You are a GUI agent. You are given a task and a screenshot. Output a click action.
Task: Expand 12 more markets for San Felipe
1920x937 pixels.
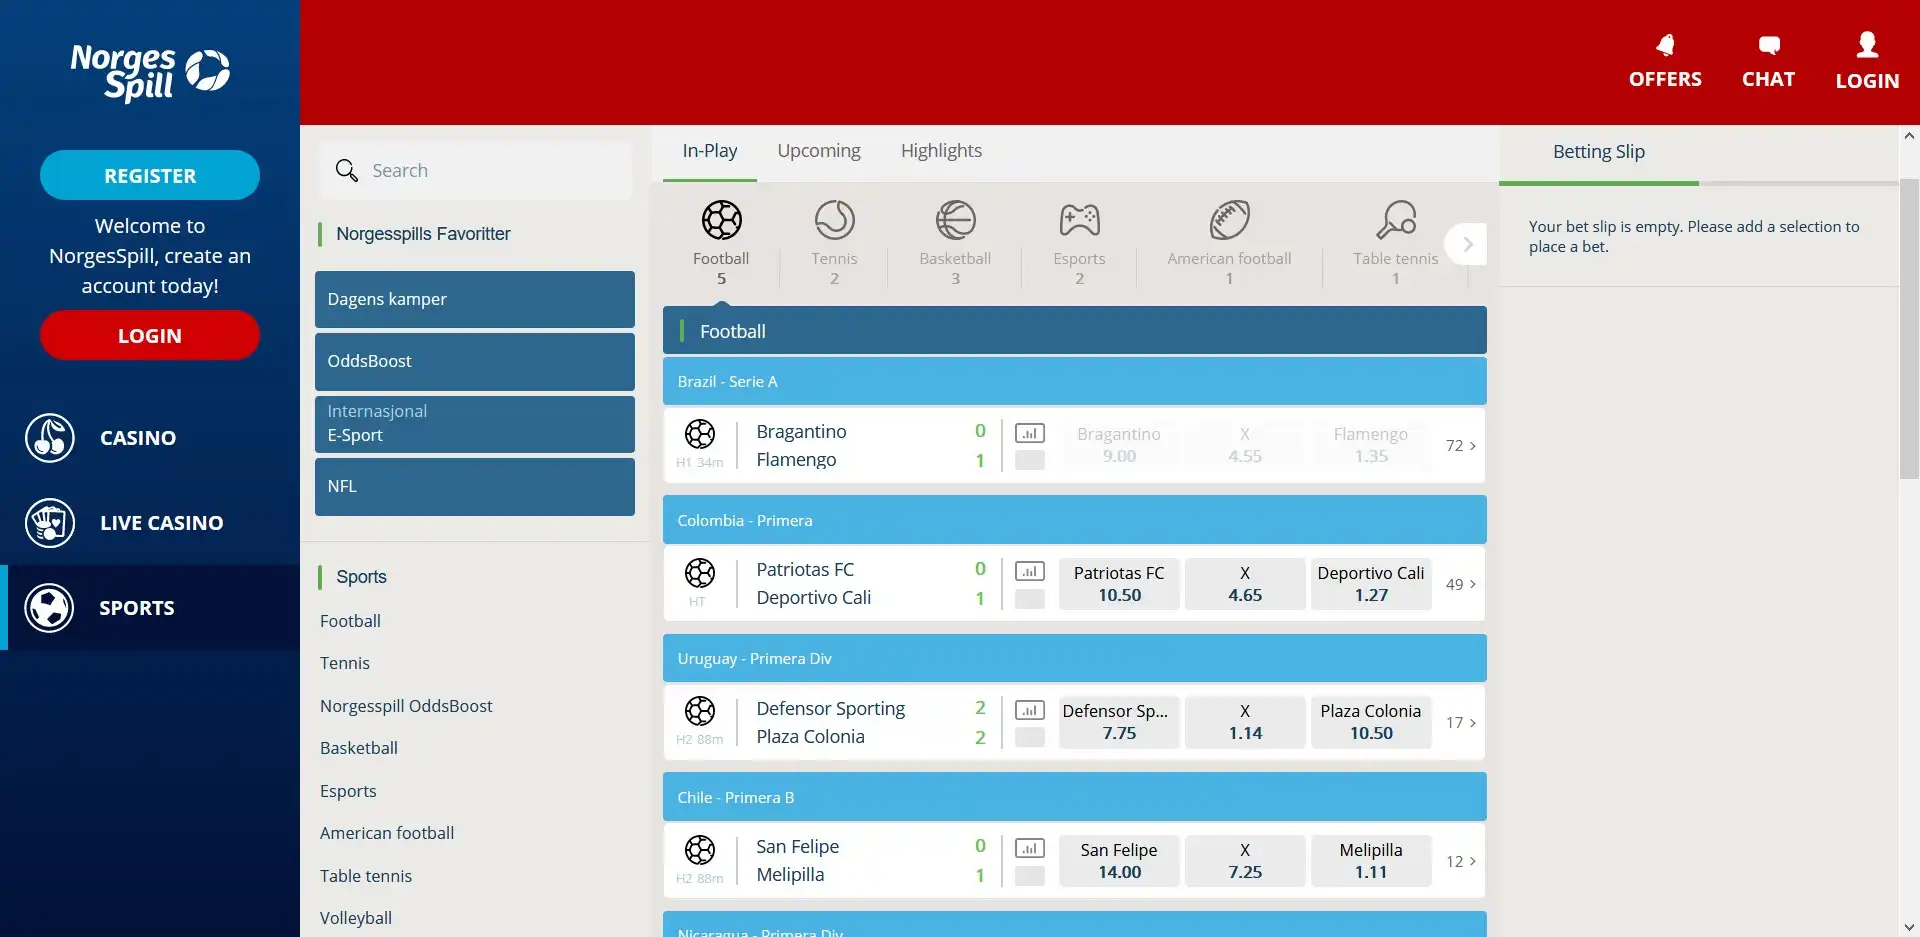[x=1460, y=862]
